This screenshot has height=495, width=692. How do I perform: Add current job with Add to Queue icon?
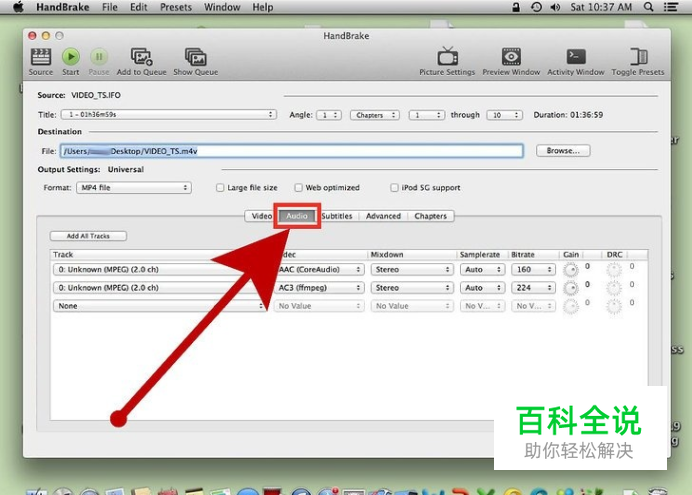point(142,56)
